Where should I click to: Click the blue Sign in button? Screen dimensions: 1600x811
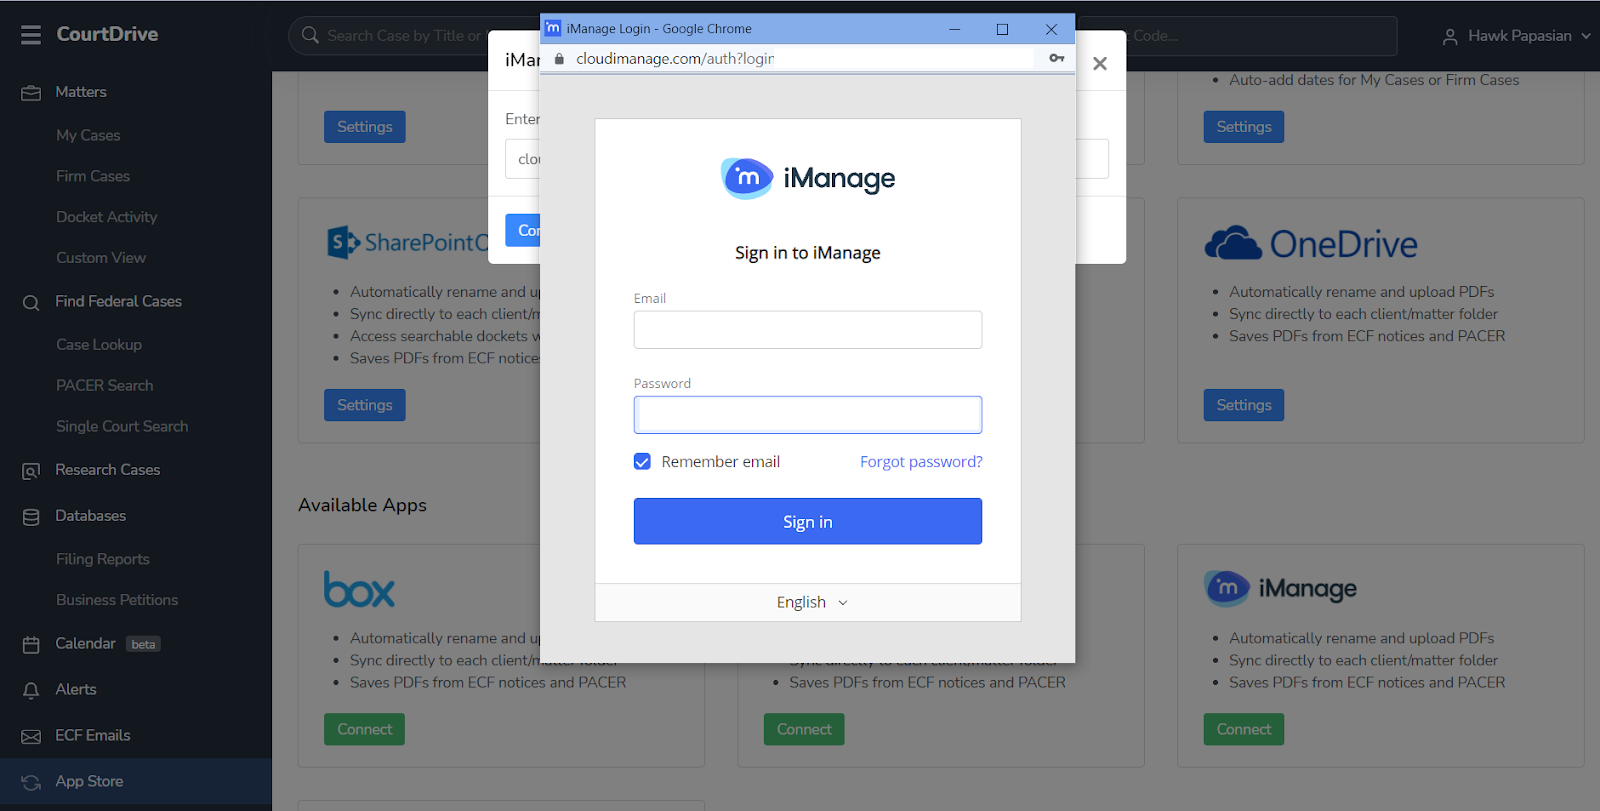[808, 521]
